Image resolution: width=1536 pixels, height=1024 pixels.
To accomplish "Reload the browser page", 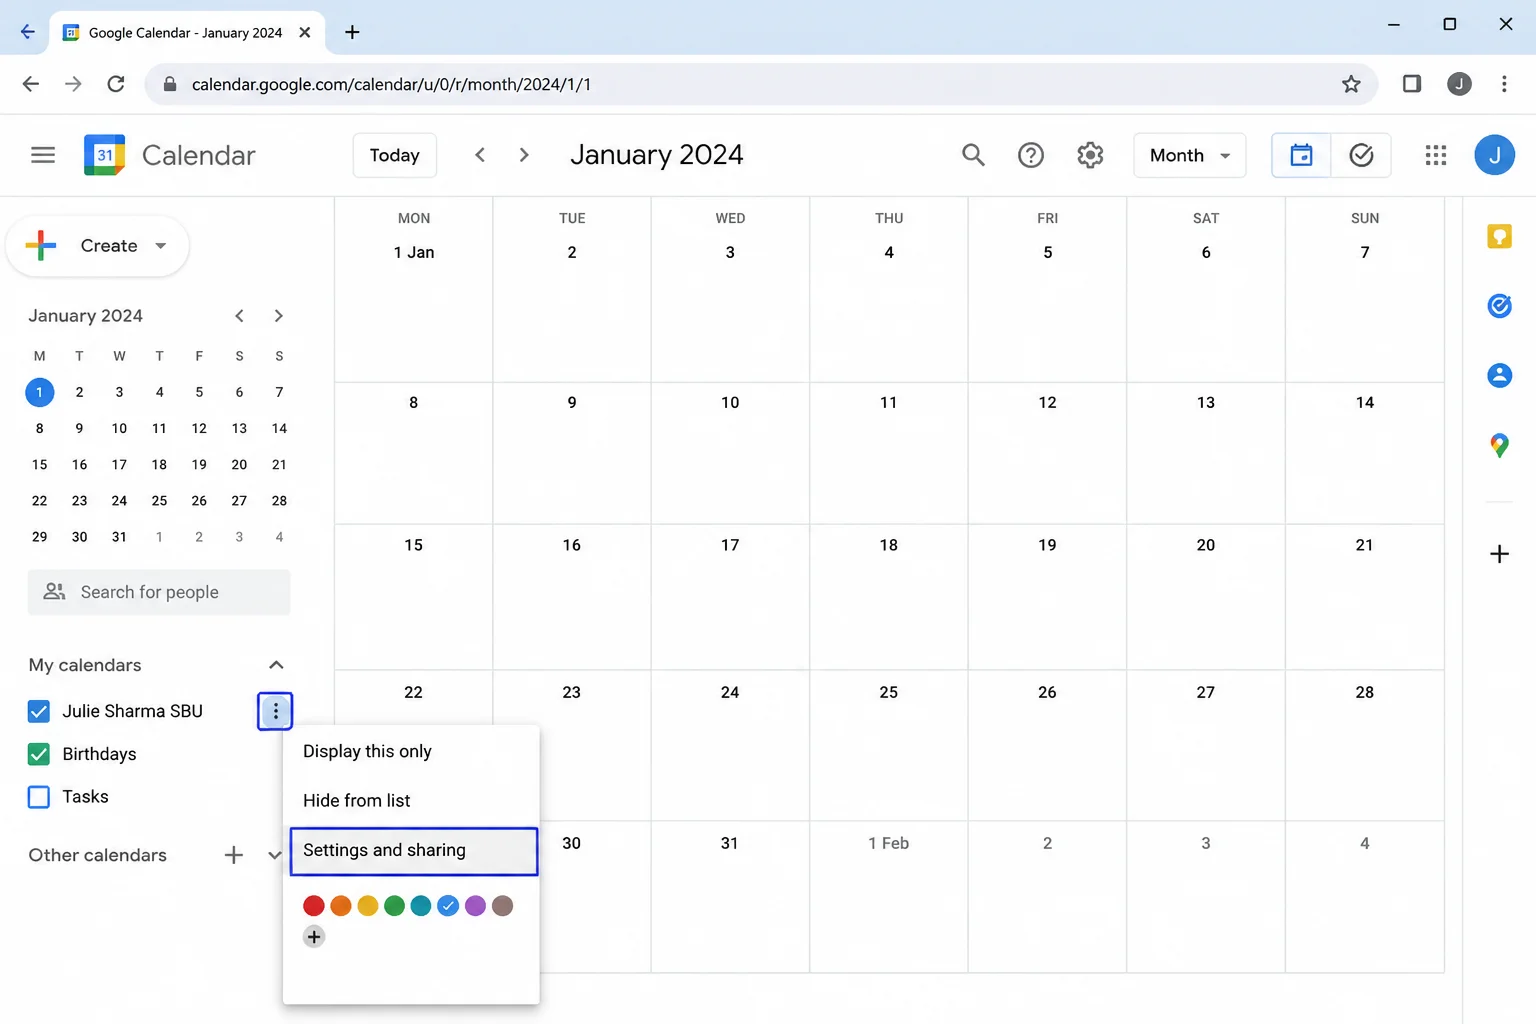I will coord(116,84).
